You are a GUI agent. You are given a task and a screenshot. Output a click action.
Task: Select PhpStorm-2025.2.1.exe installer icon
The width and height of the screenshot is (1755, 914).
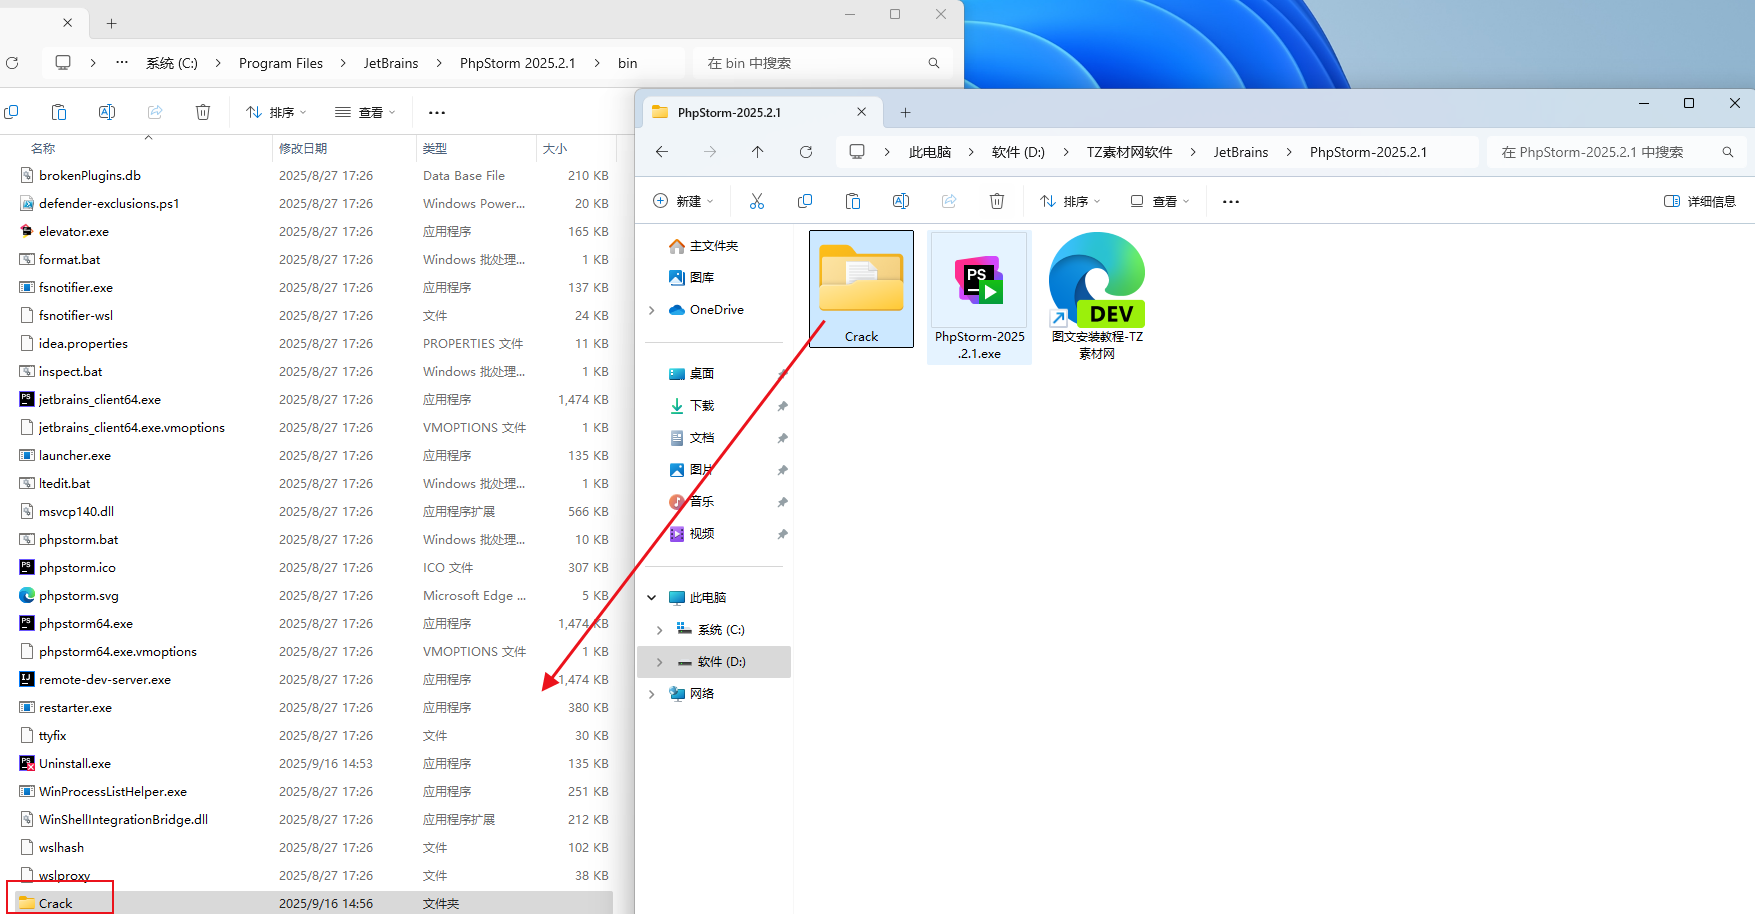980,298
